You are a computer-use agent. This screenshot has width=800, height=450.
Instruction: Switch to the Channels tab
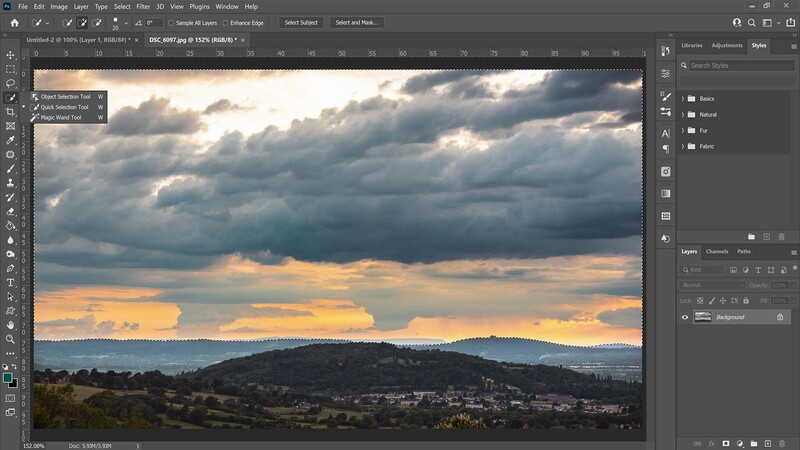click(x=716, y=252)
